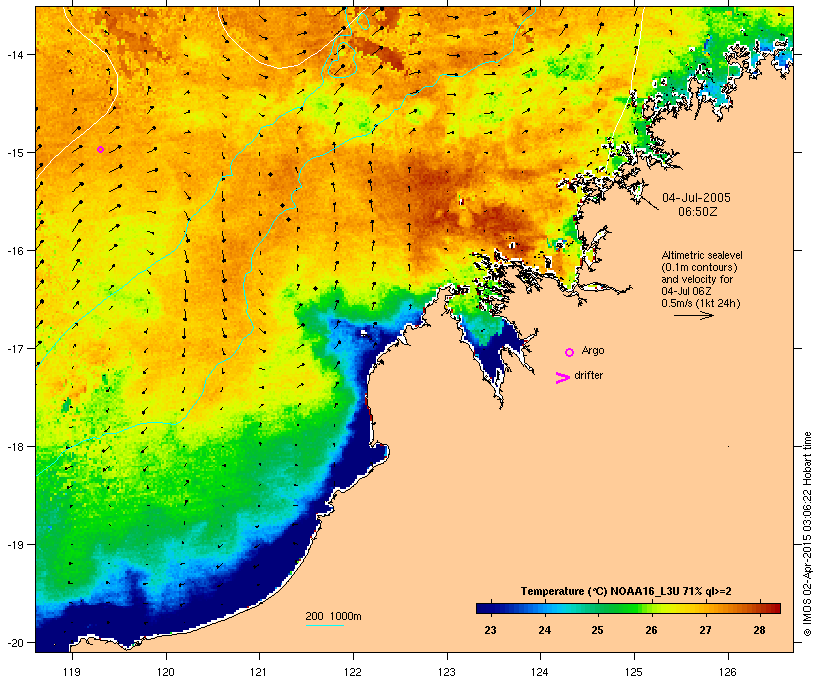Click the latitude axis label "-16"
The image size is (820, 680).
[x=14, y=251]
